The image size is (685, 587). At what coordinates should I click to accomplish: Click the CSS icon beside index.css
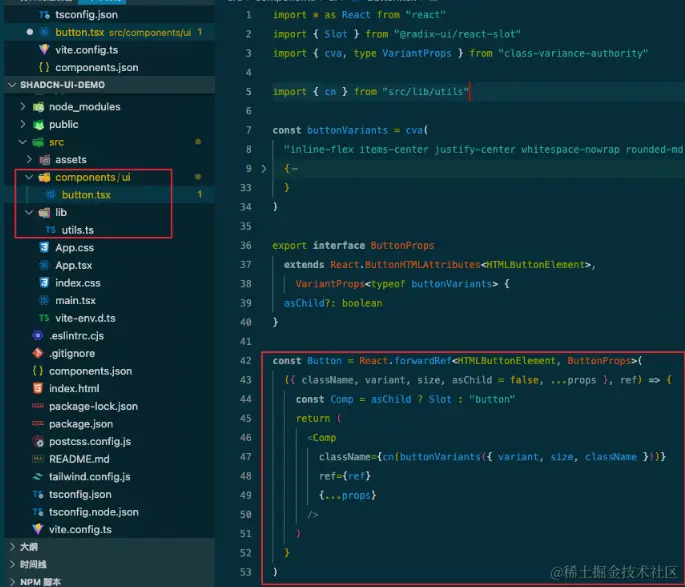point(44,283)
